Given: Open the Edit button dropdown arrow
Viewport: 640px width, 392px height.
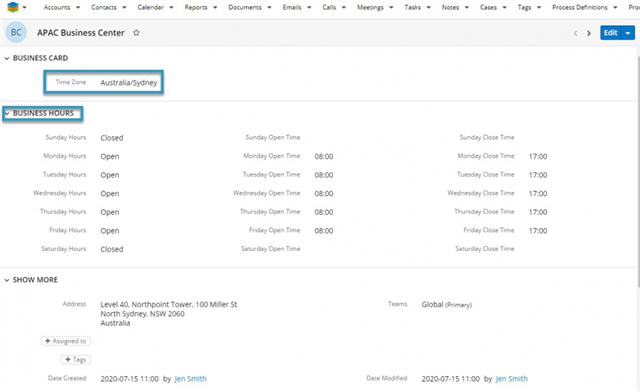Looking at the screenshot, I should [x=628, y=33].
